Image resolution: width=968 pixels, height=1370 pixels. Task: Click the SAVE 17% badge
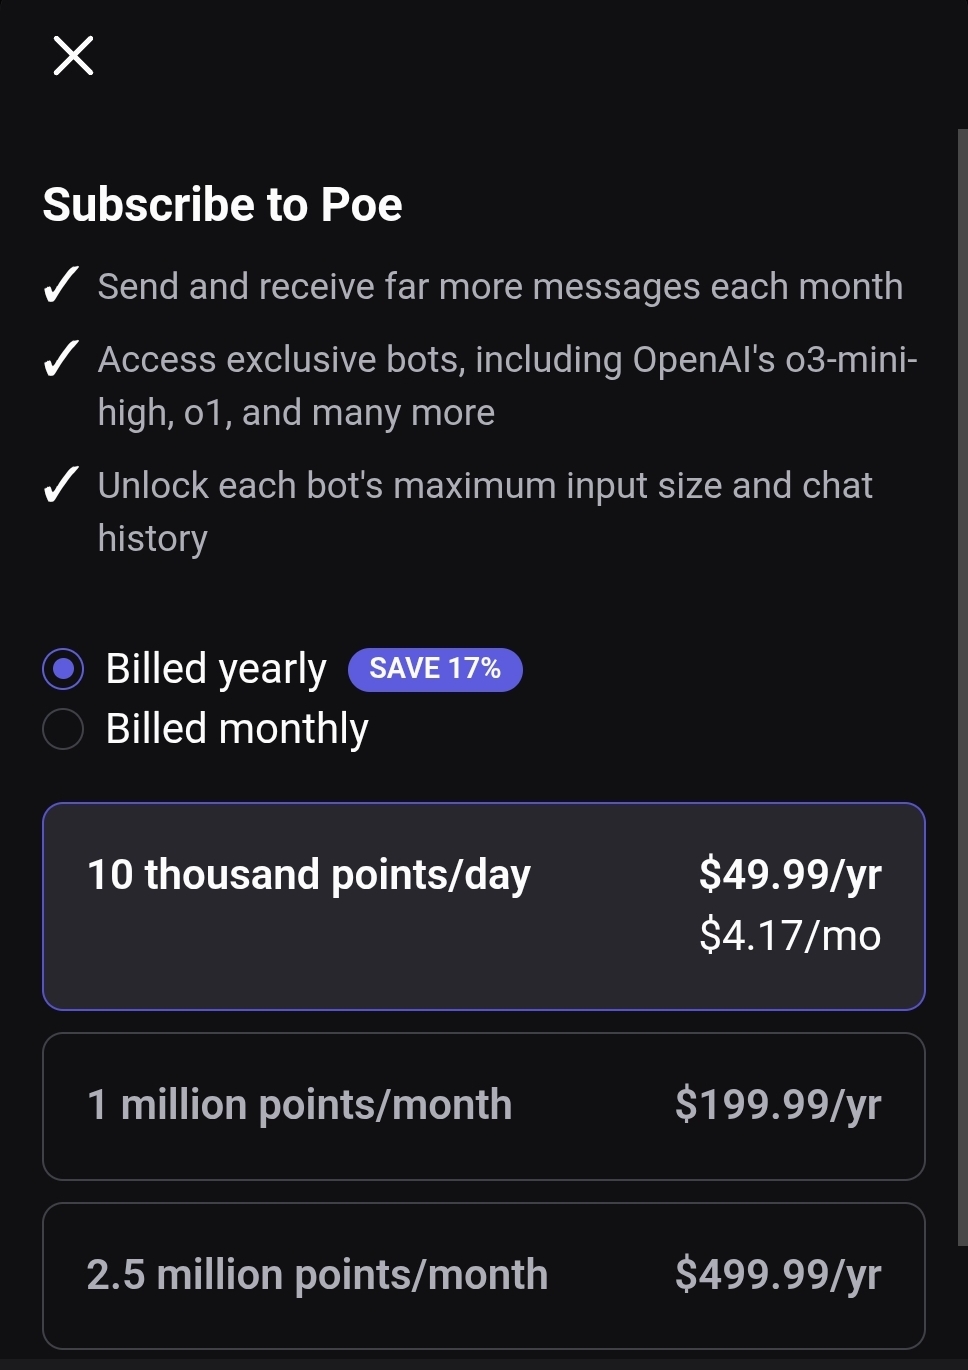435,669
